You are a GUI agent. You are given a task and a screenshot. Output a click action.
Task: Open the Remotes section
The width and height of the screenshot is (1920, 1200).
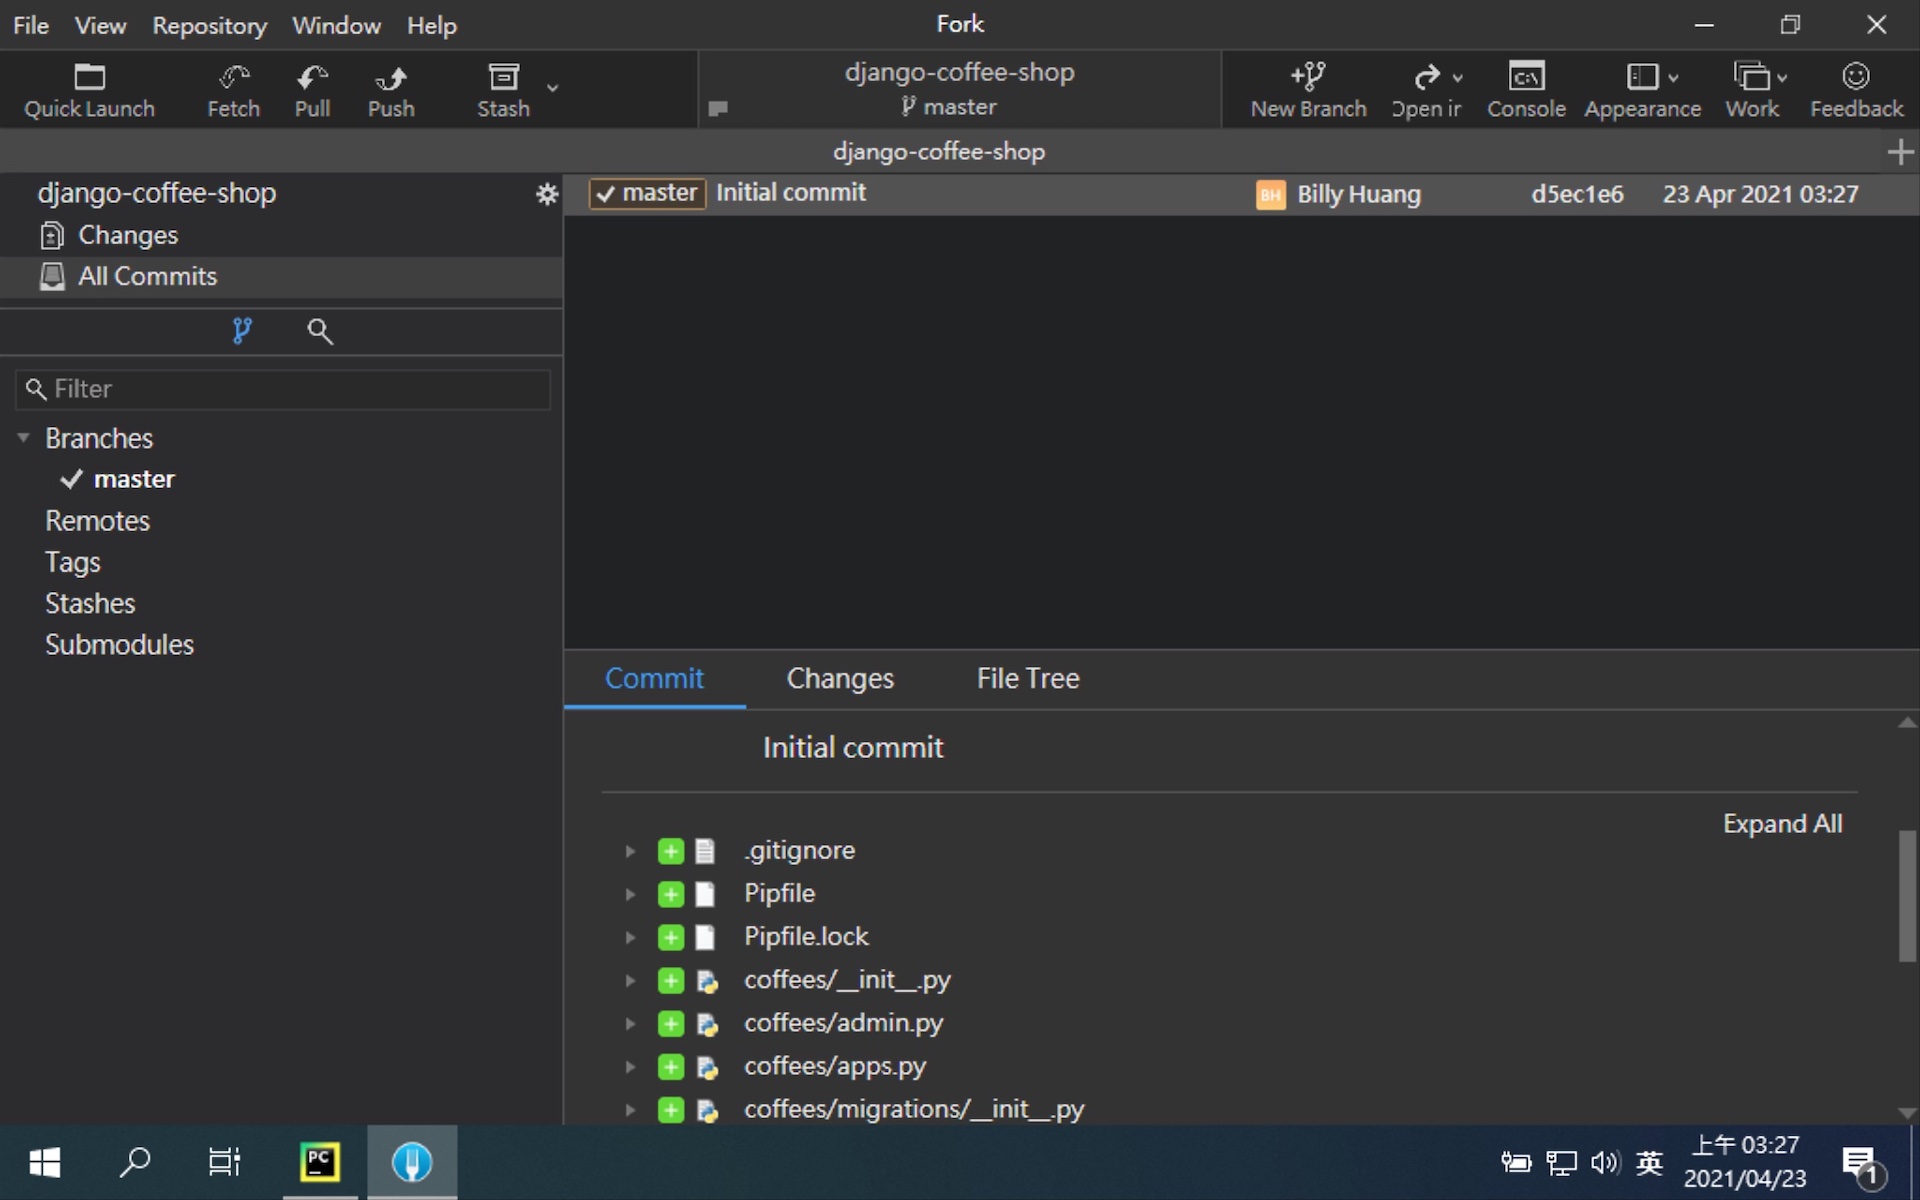click(98, 520)
